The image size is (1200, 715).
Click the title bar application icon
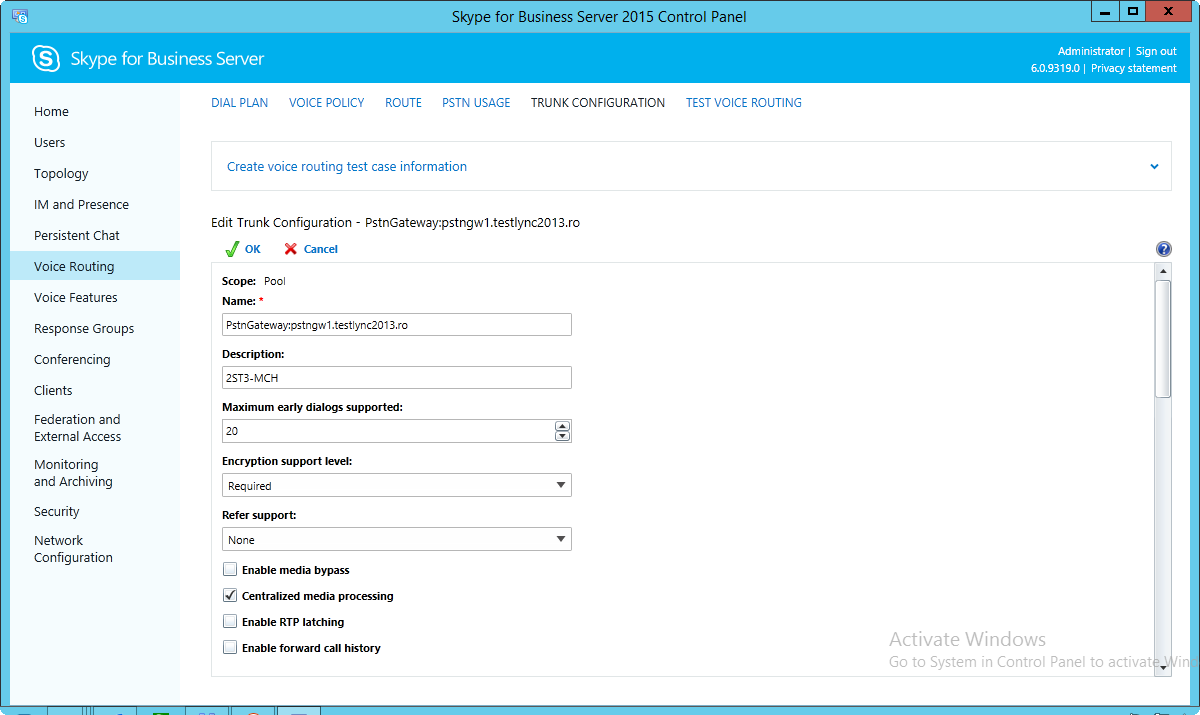(20, 16)
